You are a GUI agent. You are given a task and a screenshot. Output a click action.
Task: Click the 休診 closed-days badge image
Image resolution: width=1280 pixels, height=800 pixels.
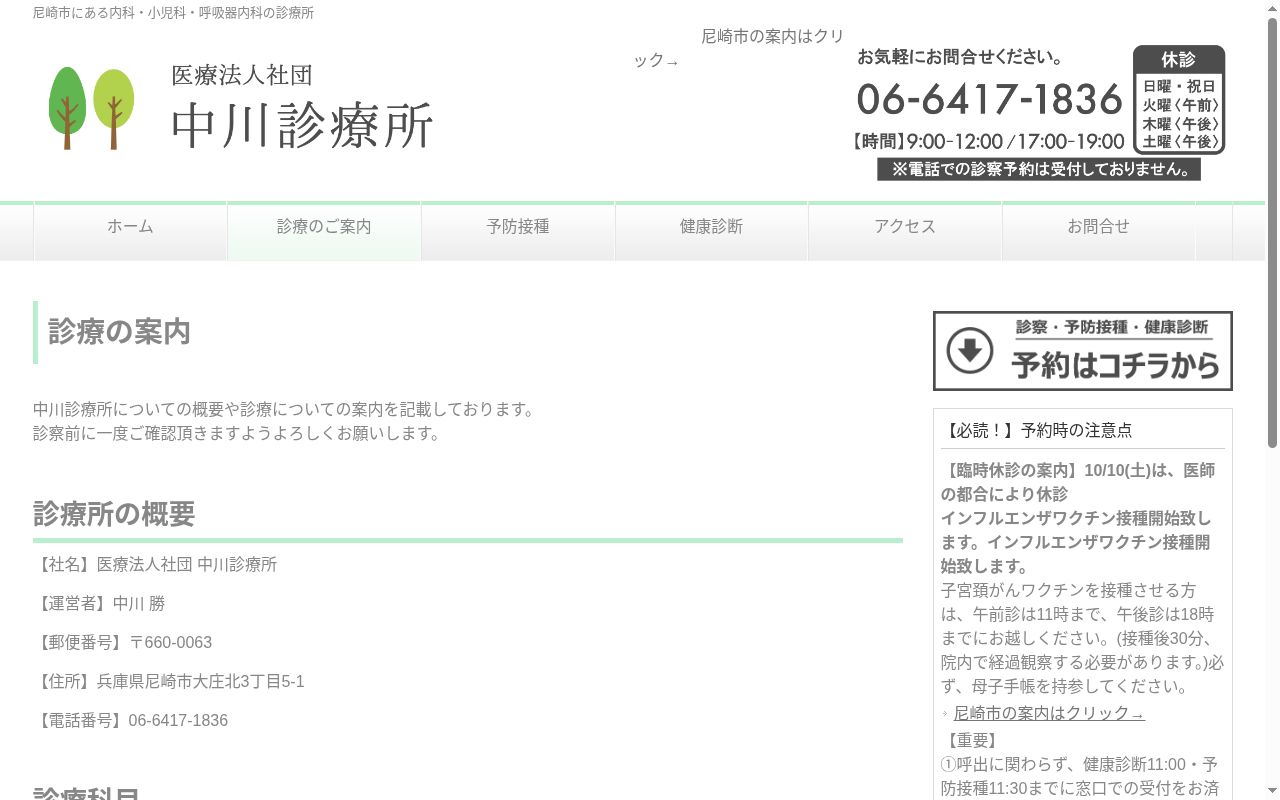tap(1179, 99)
